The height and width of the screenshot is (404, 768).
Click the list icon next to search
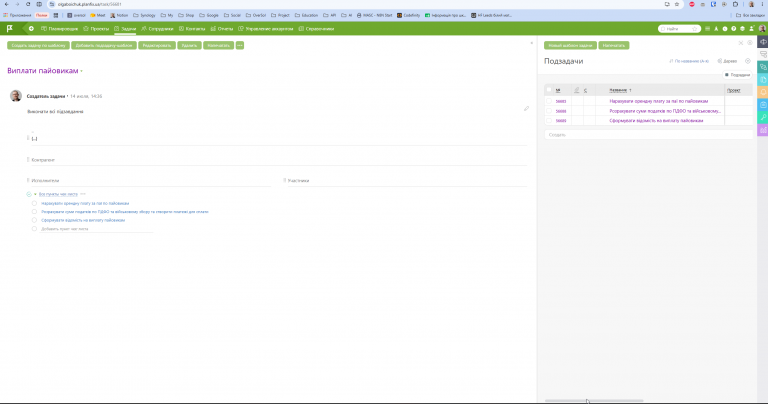(x=707, y=29)
